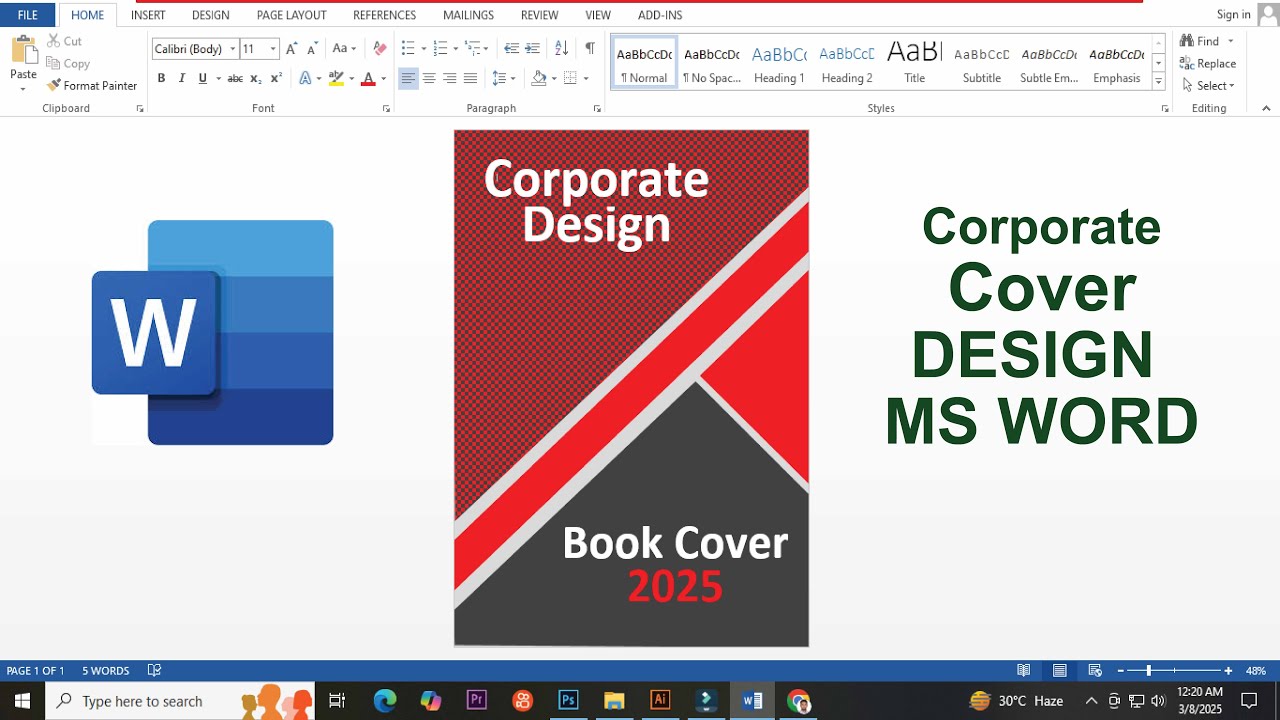Click the zoom in plus button
This screenshot has width=1280, height=720.
pos(1227,671)
